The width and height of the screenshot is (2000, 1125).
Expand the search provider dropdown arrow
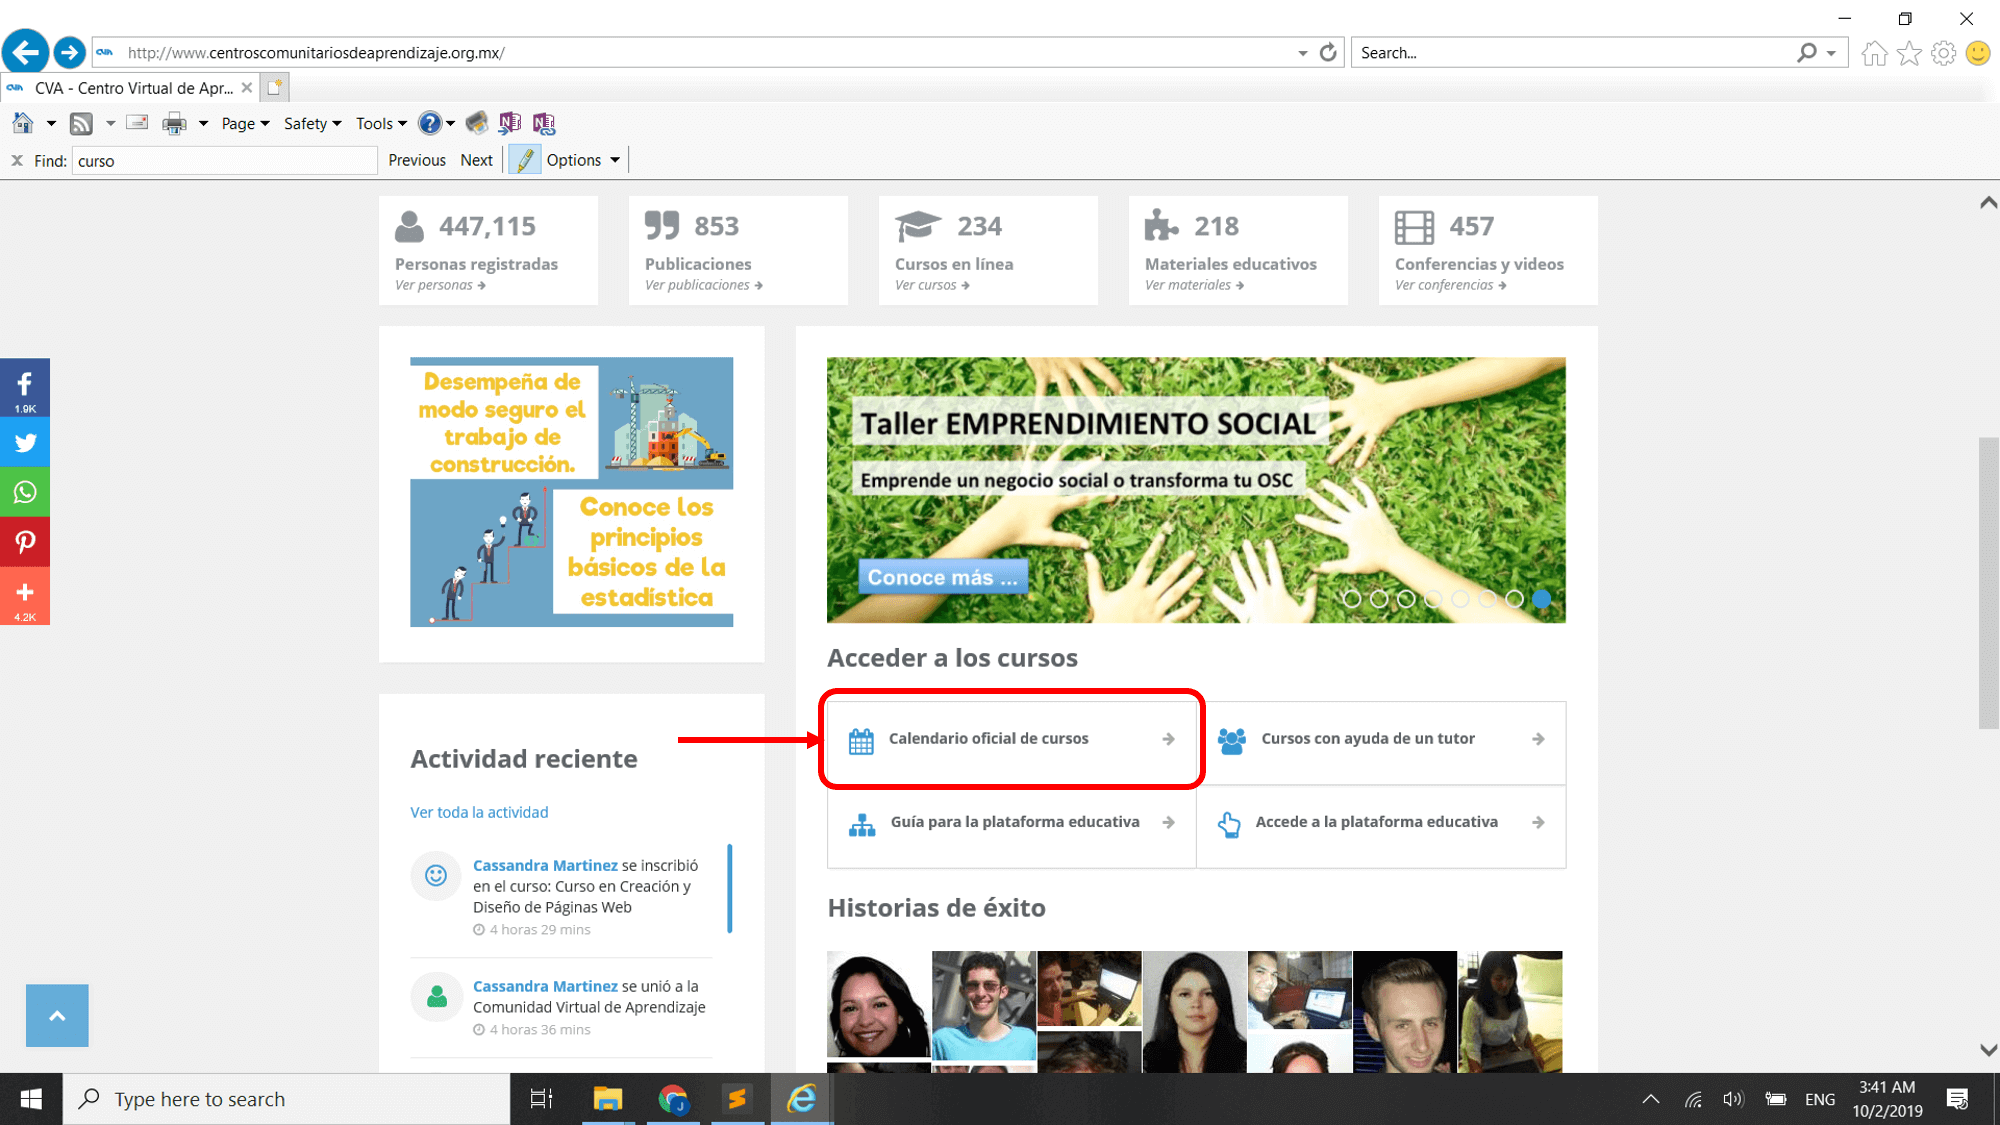(x=1831, y=53)
